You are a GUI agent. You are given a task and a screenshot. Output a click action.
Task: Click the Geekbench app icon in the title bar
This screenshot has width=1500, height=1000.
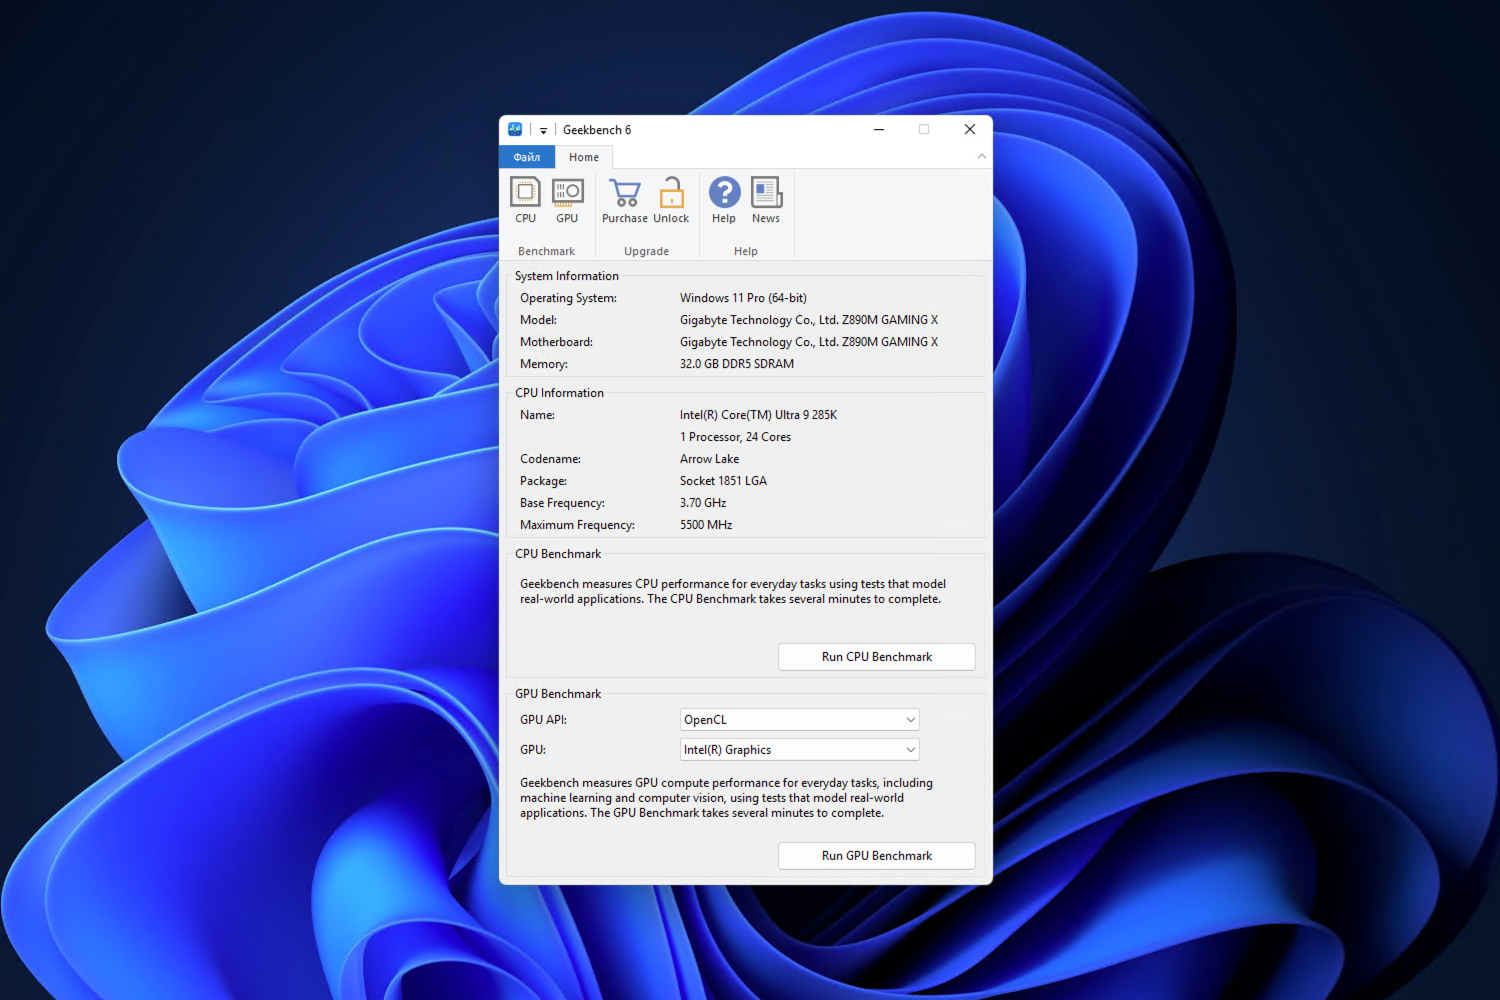515,129
